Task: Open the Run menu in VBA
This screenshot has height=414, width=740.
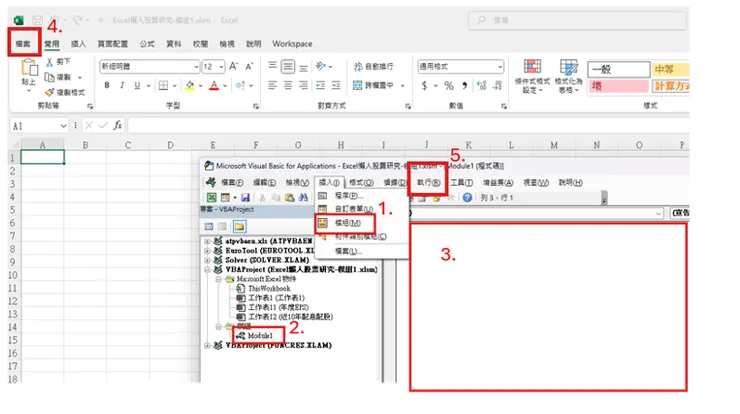Action: click(x=428, y=182)
